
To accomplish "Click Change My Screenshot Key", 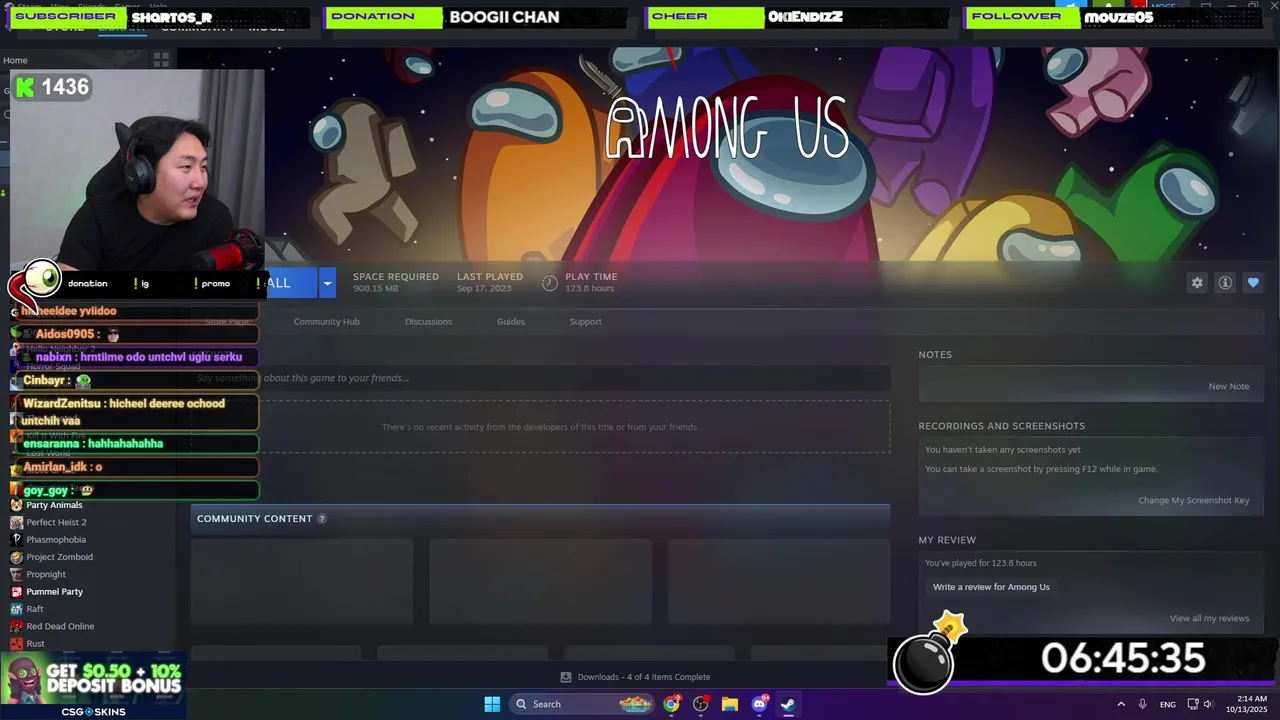I will click(x=1193, y=500).
